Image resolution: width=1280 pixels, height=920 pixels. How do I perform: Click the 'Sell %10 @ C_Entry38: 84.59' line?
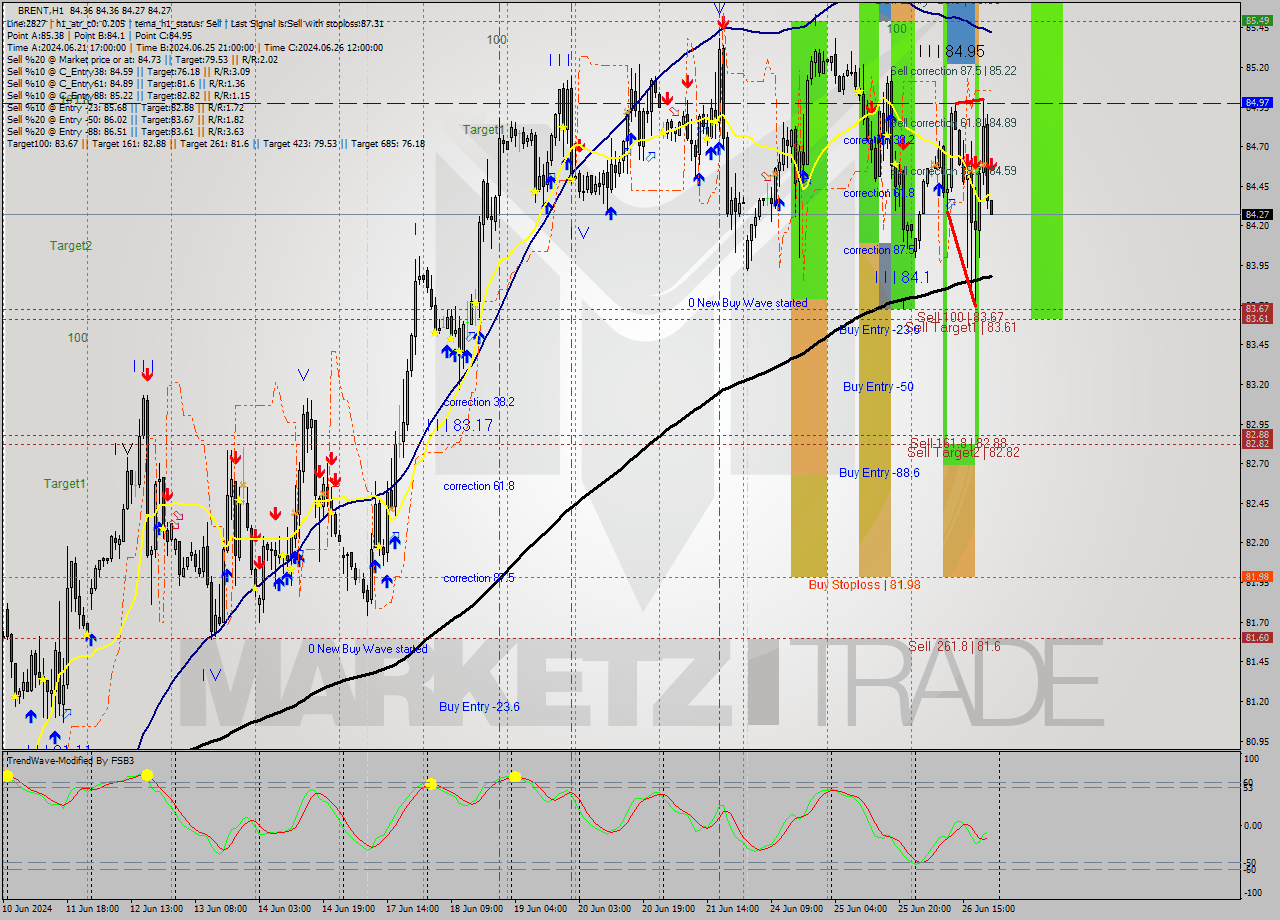tap(128, 71)
